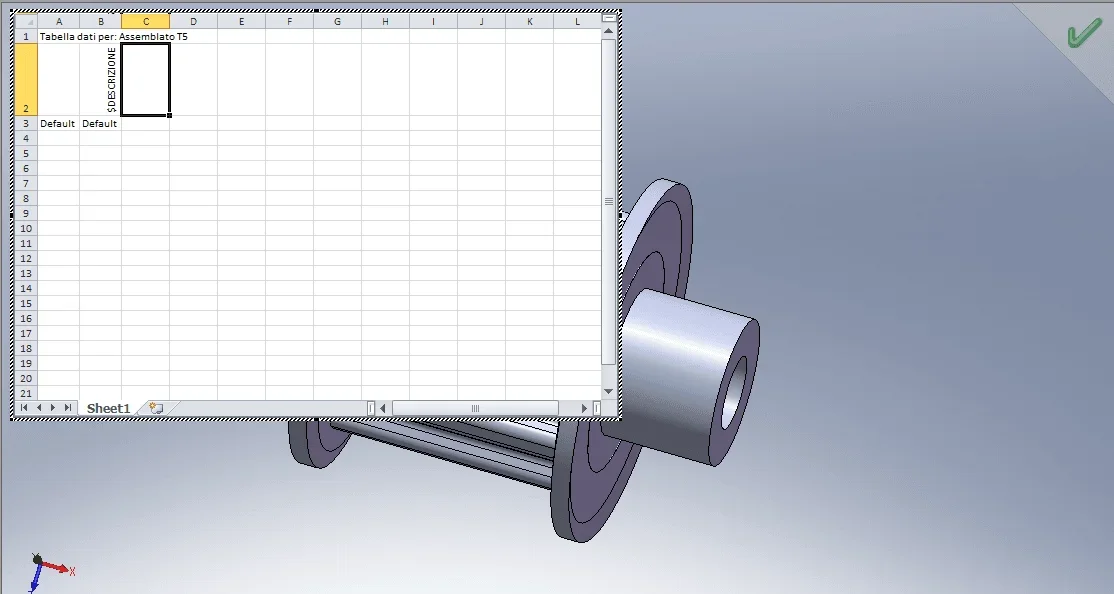Click the horizontal scrollbar right arrow
Screen dimensions: 1114x594
(x=584, y=408)
